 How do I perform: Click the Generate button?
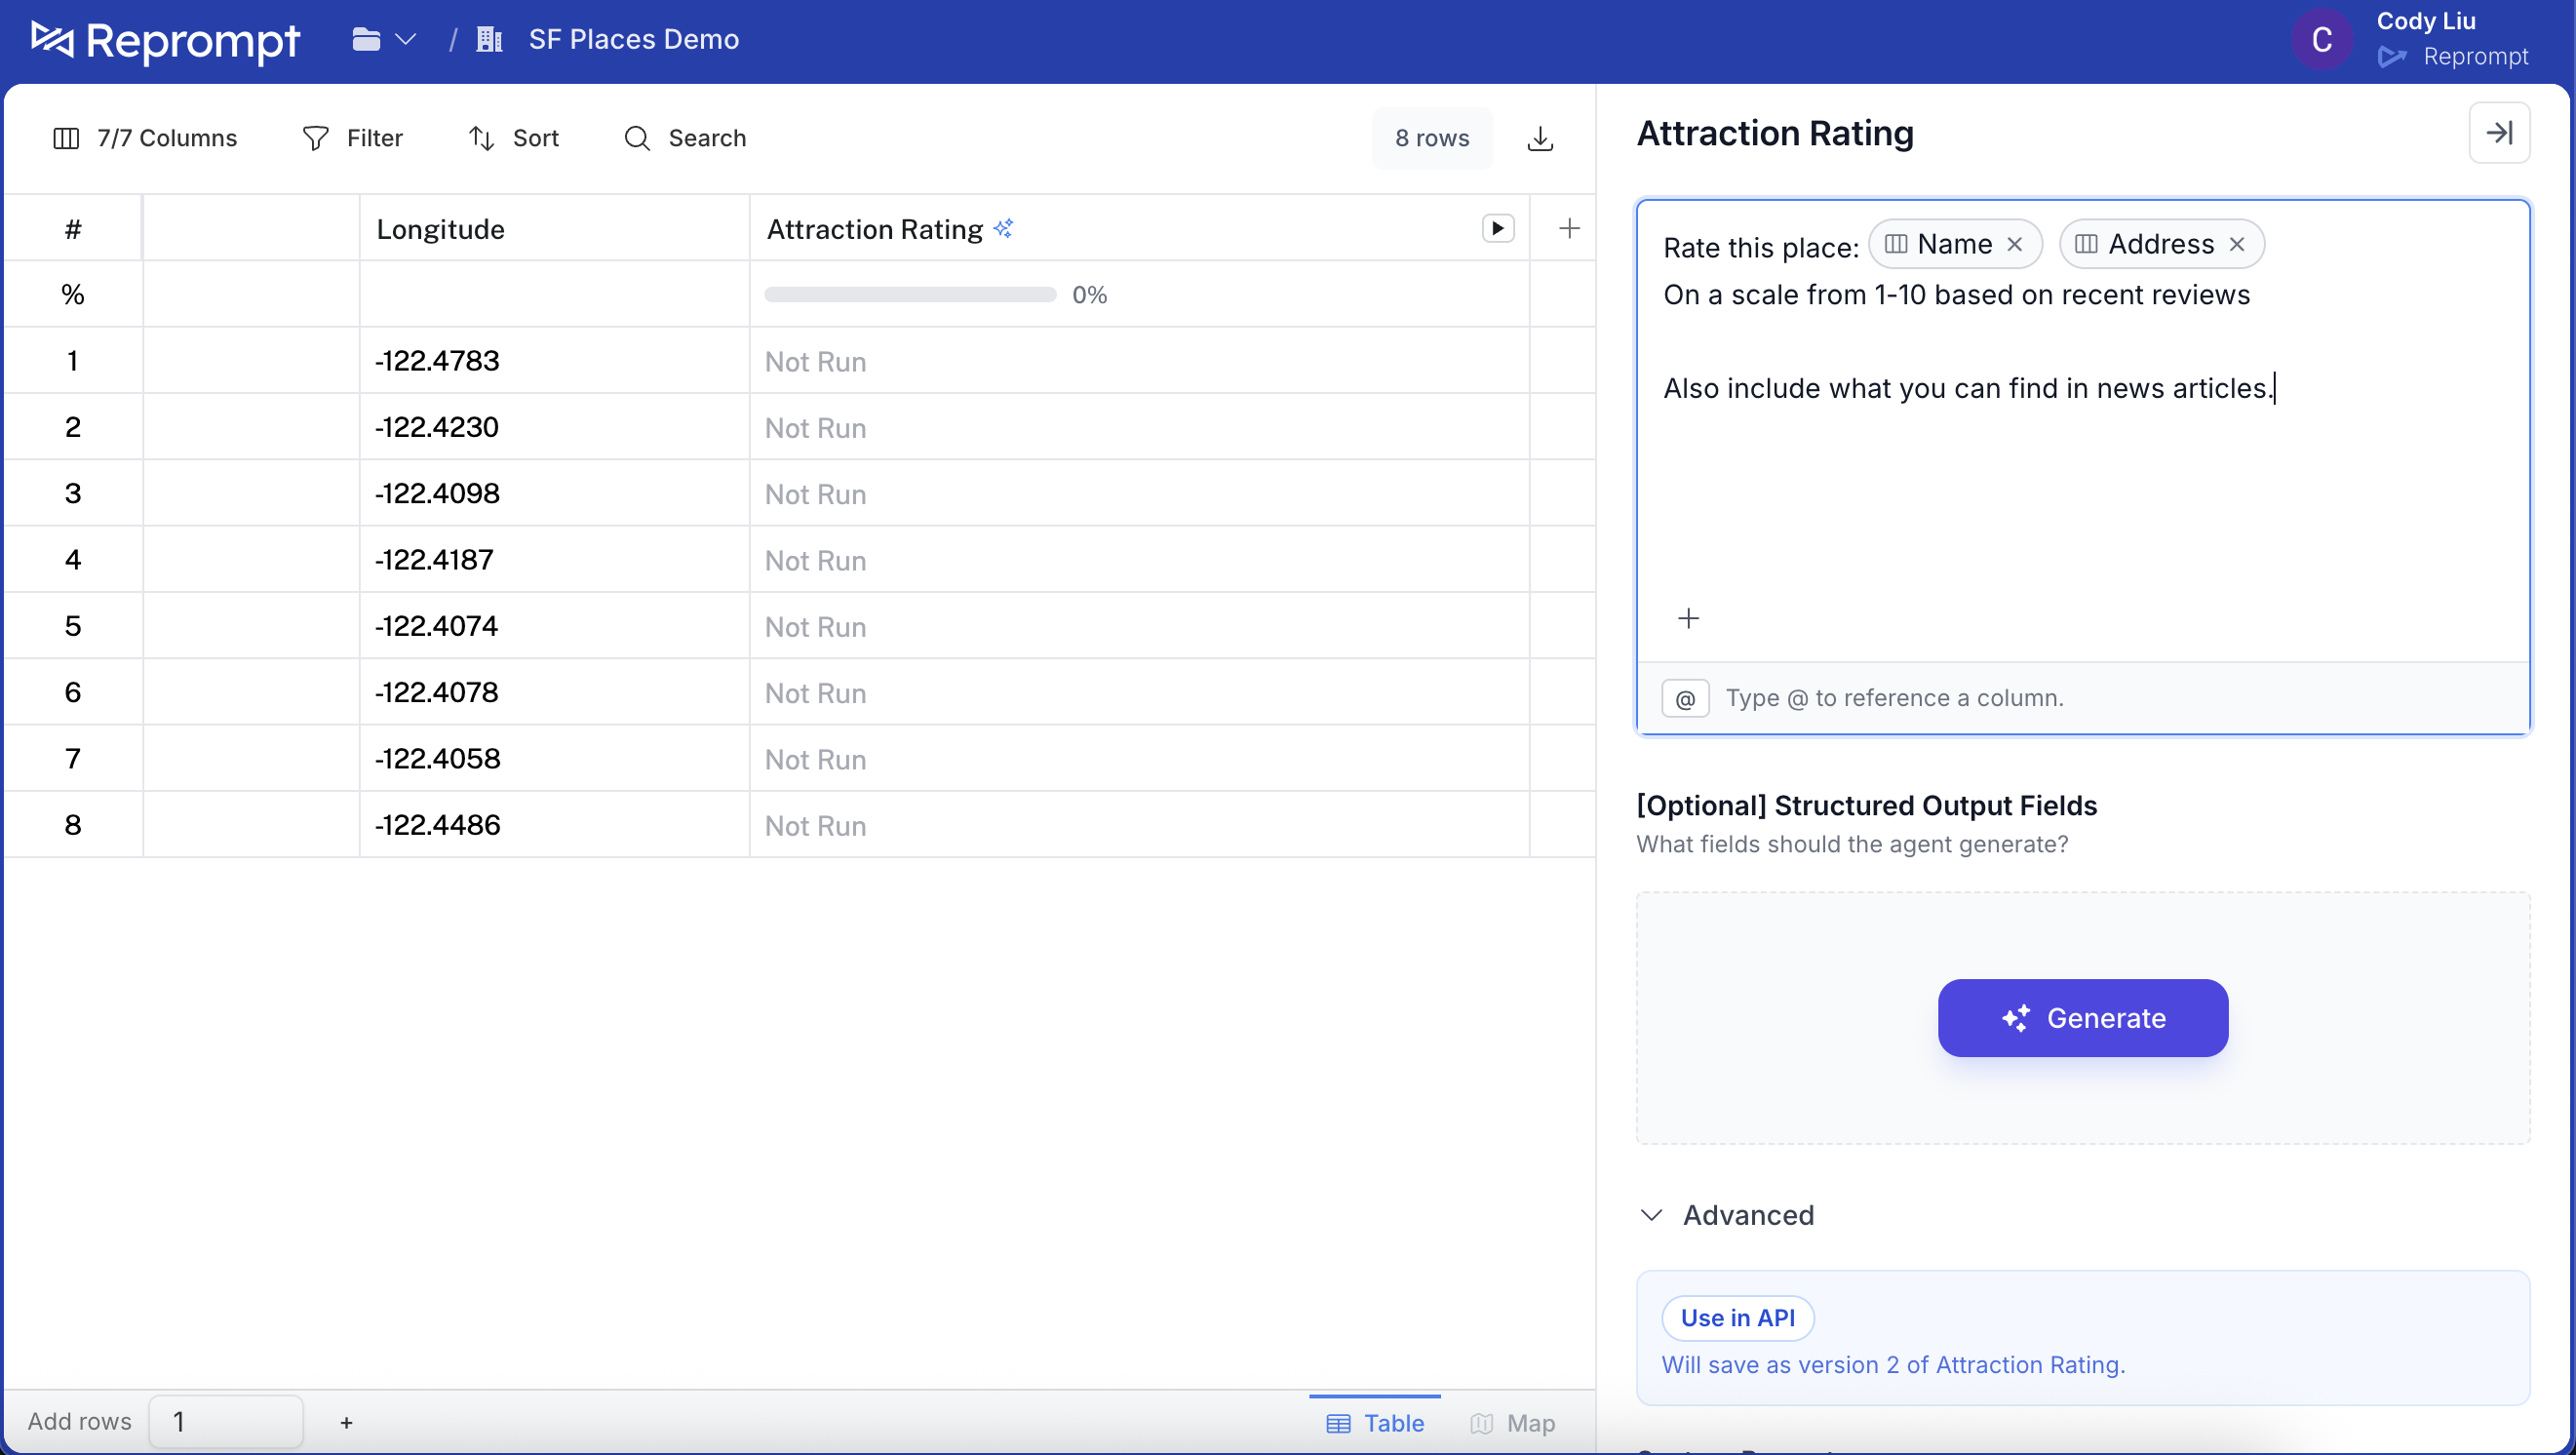point(2081,1018)
